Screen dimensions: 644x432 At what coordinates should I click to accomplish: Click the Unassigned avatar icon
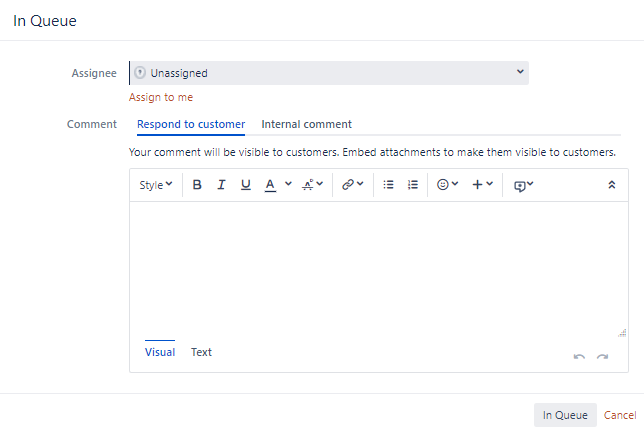click(140, 73)
